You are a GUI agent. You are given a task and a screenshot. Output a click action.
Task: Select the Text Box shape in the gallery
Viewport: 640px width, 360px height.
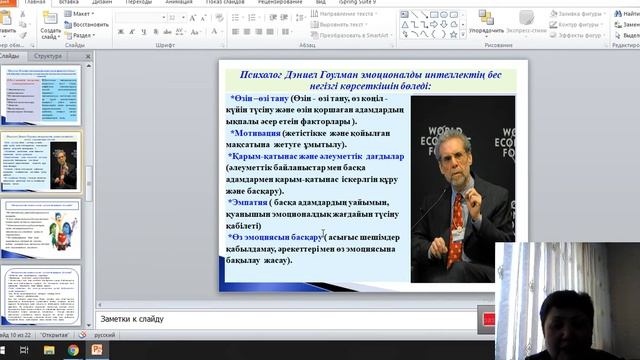[x=404, y=15]
